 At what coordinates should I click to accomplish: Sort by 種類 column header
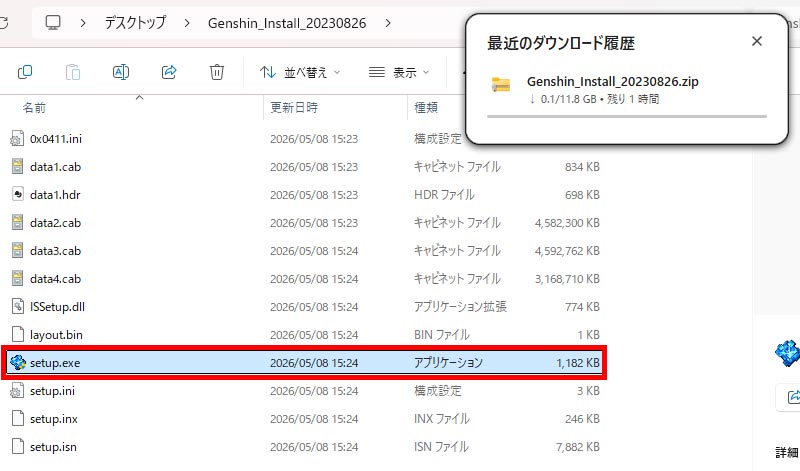click(x=426, y=108)
